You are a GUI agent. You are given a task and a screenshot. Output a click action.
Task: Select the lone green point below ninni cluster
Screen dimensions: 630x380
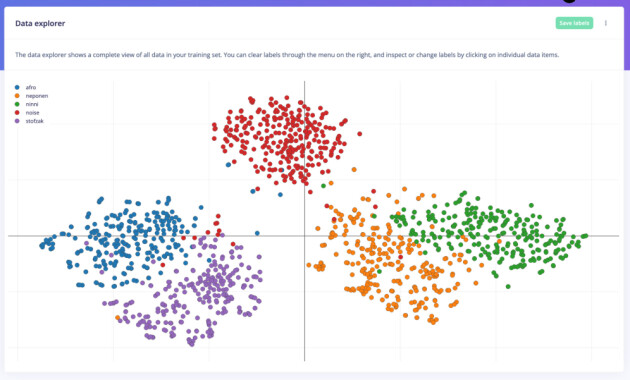(x=508, y=286)
